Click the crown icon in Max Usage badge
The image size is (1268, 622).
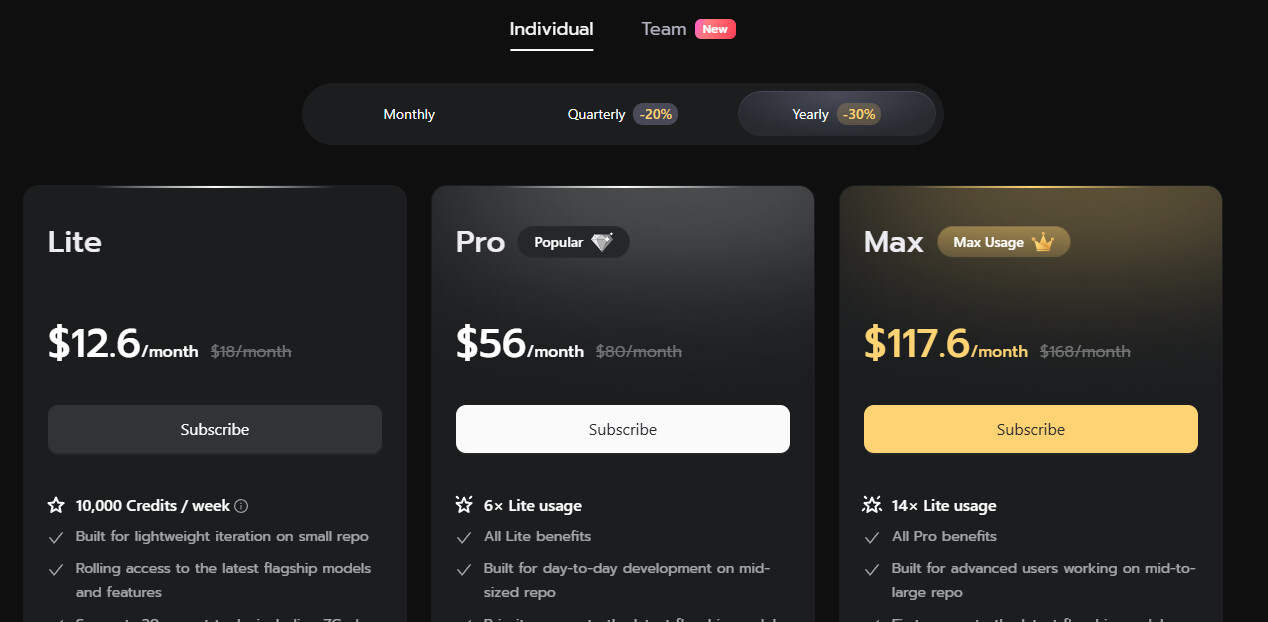pyautogui.click(x=1043, y=242)
